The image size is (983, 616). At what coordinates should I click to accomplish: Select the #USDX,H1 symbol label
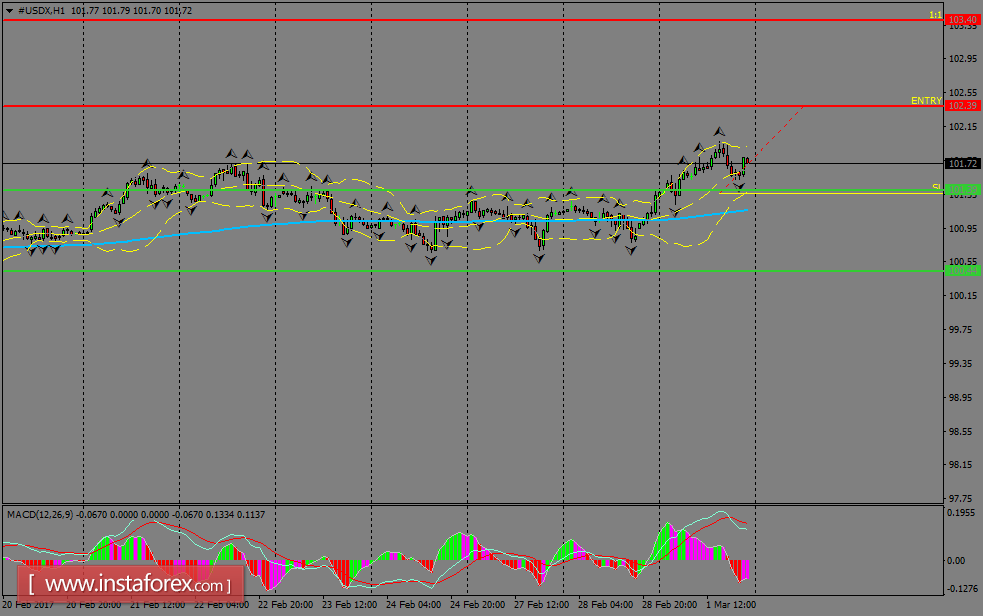pyautogui.click(x=39, y=9)
